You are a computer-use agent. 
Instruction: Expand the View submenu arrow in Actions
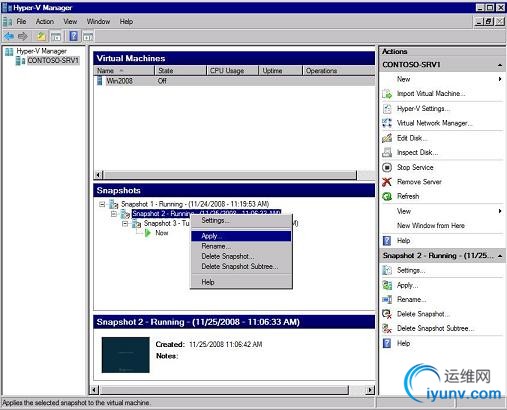click(x=500, y=211)
